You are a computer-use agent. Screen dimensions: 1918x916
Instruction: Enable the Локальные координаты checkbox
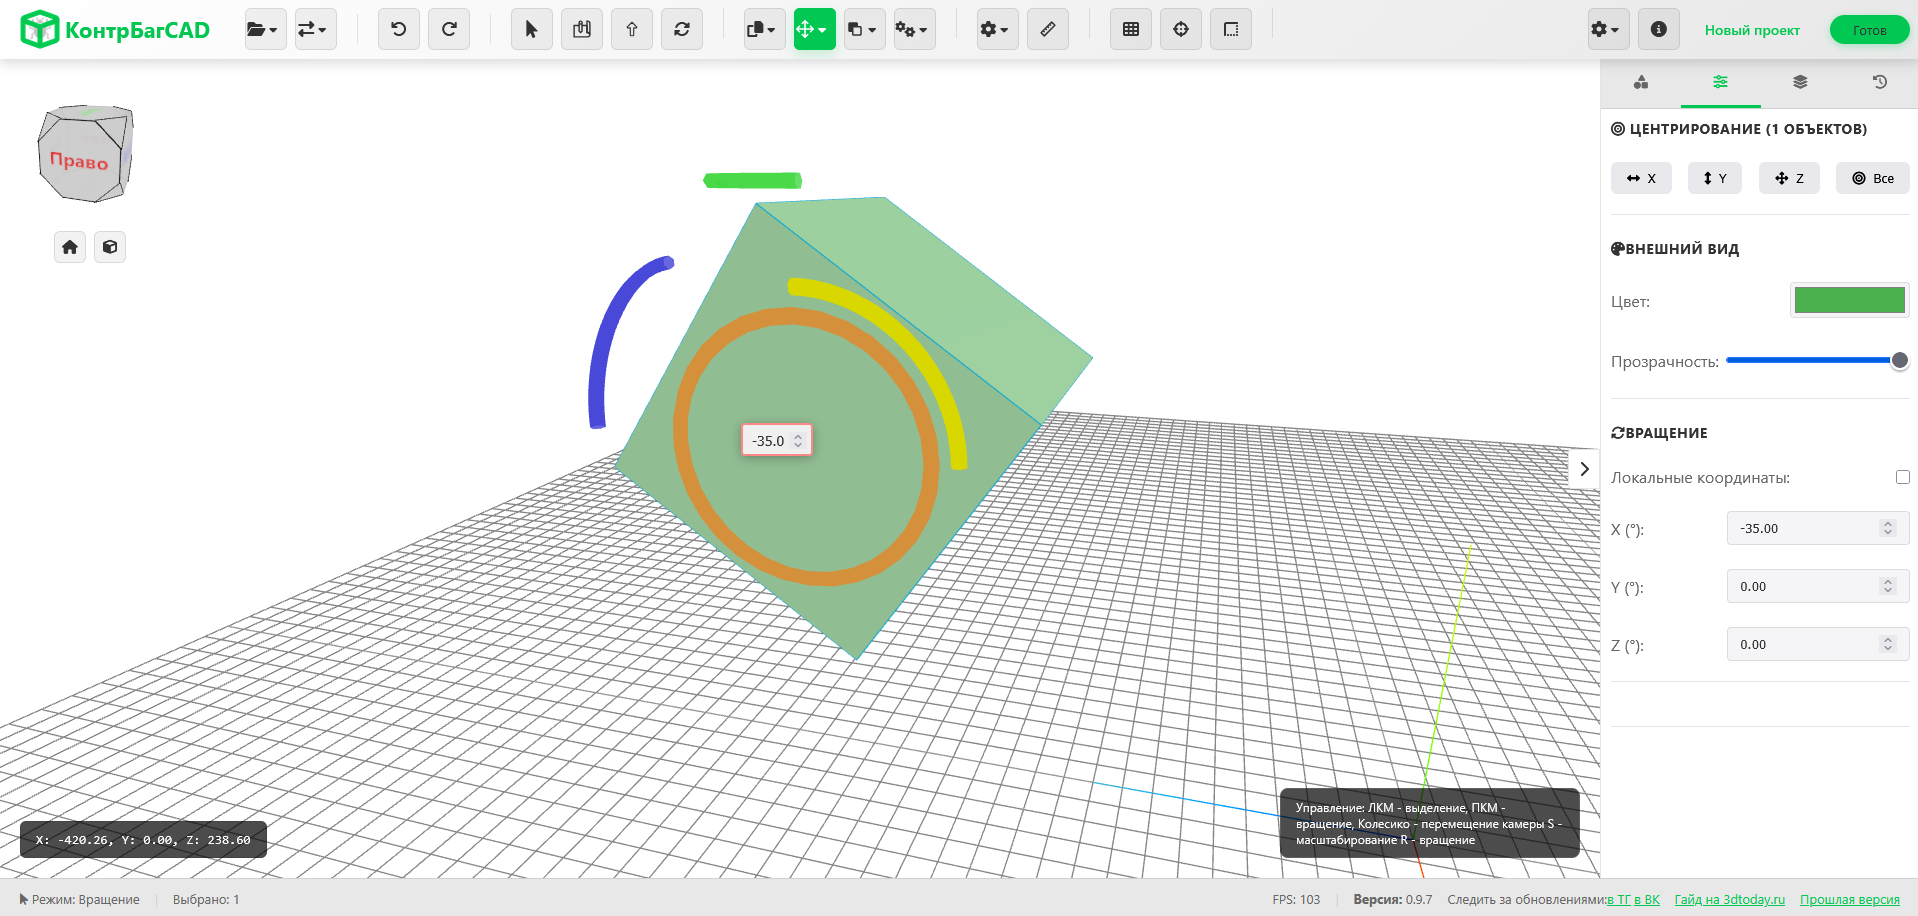1902,477
